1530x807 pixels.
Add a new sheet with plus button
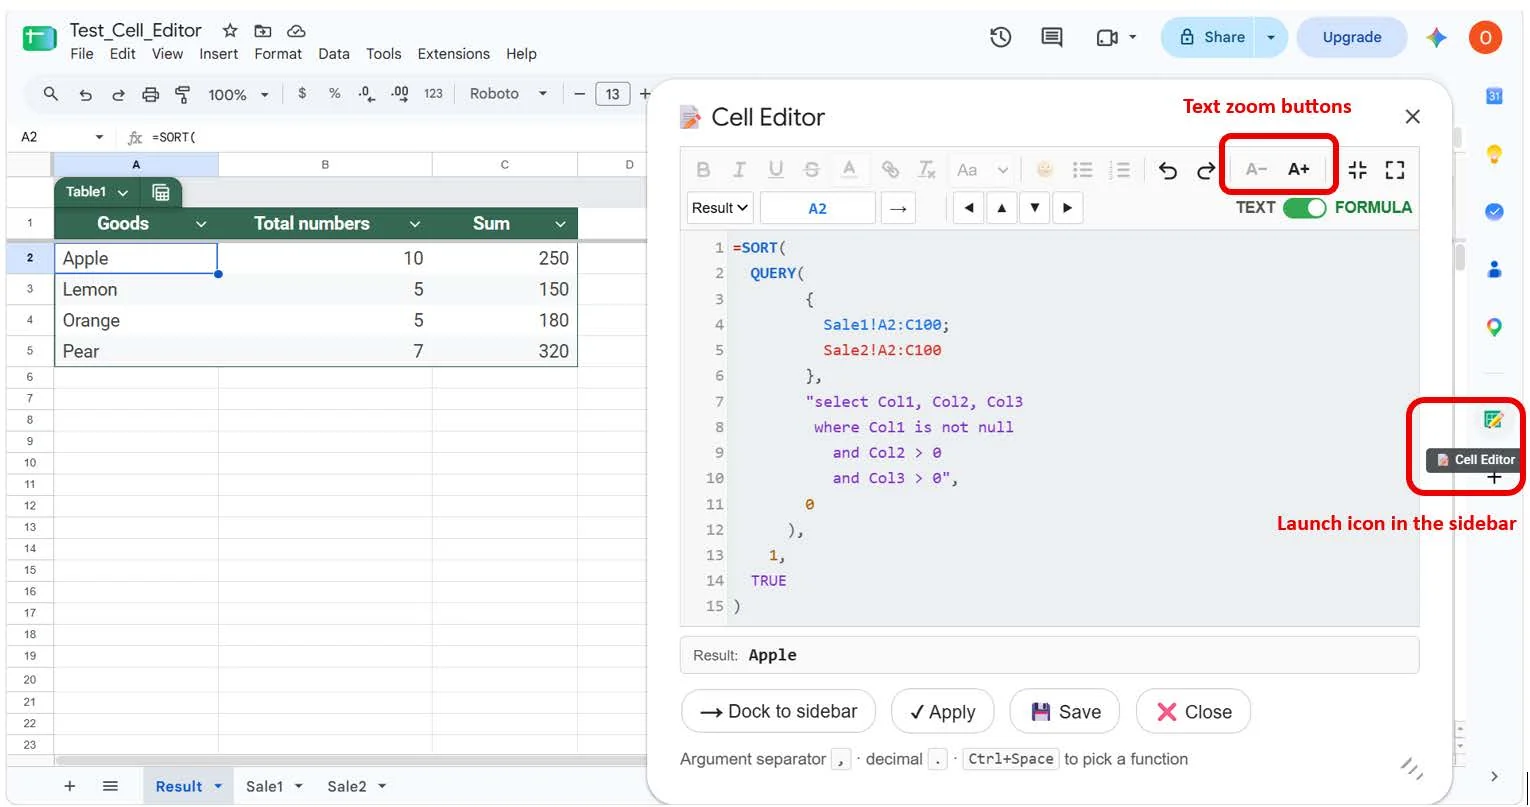[69, 786]
